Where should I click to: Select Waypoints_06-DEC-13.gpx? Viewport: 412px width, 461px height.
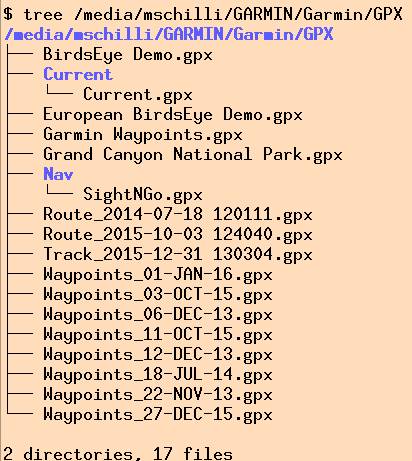[x=158, y=315]
